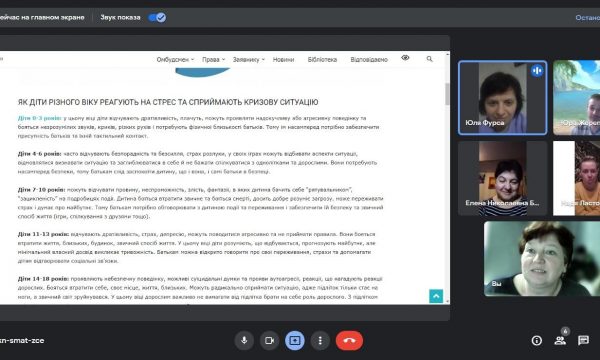The height and width of the screenshot is (360, 600).
Task: Click the teal back-to-top arrow button
Action: (x=436, y=296)
